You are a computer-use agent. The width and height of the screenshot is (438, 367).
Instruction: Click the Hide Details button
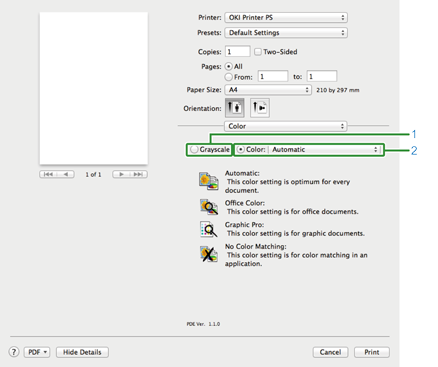(82, 352)
